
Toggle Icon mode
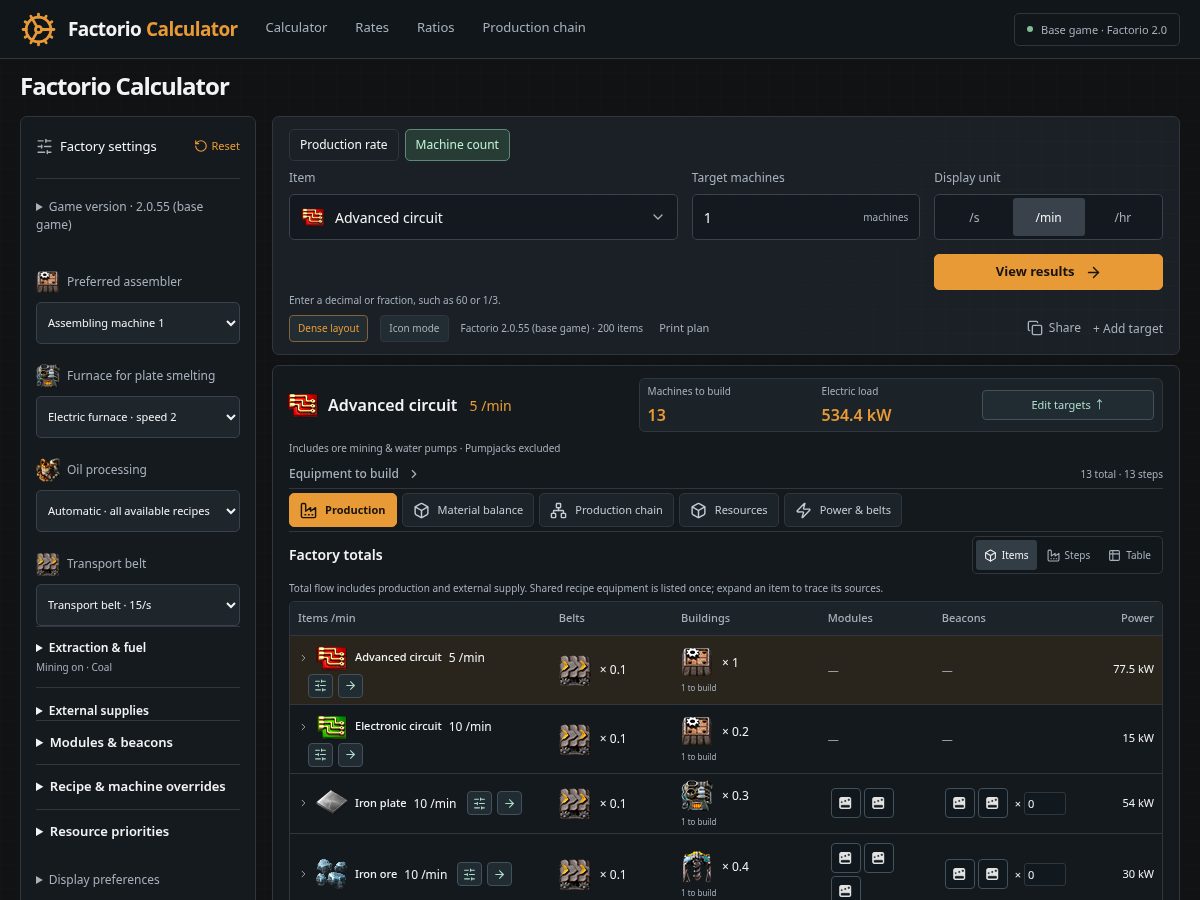coord(414,328)
